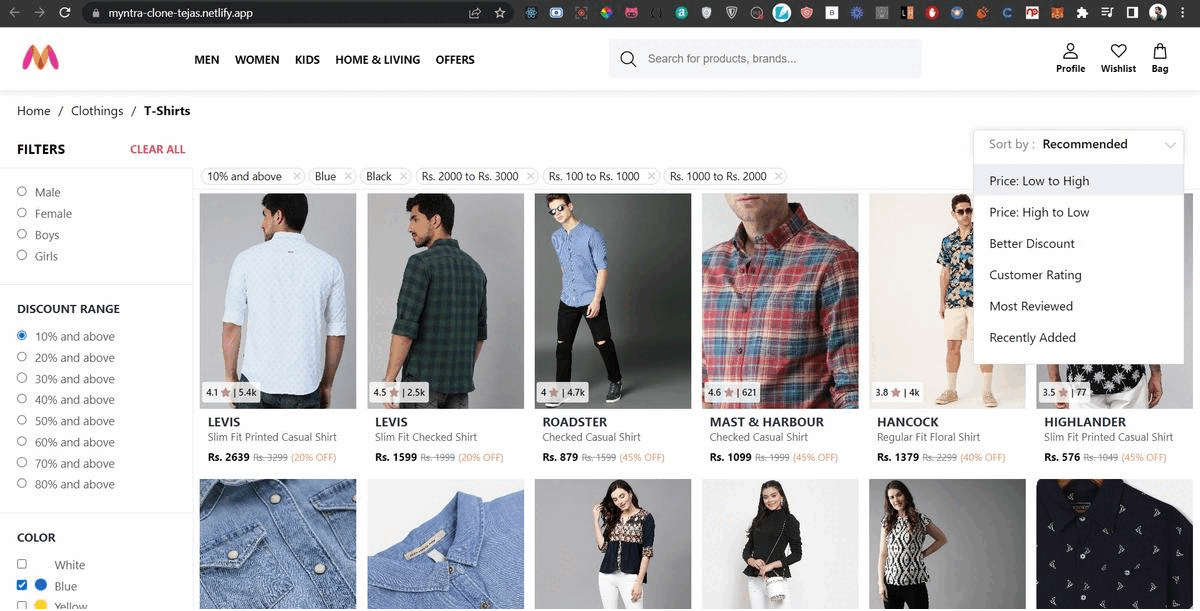Sort by Price: Low to High
The height and width of the screenshot is (611, 1200).
1078,181
